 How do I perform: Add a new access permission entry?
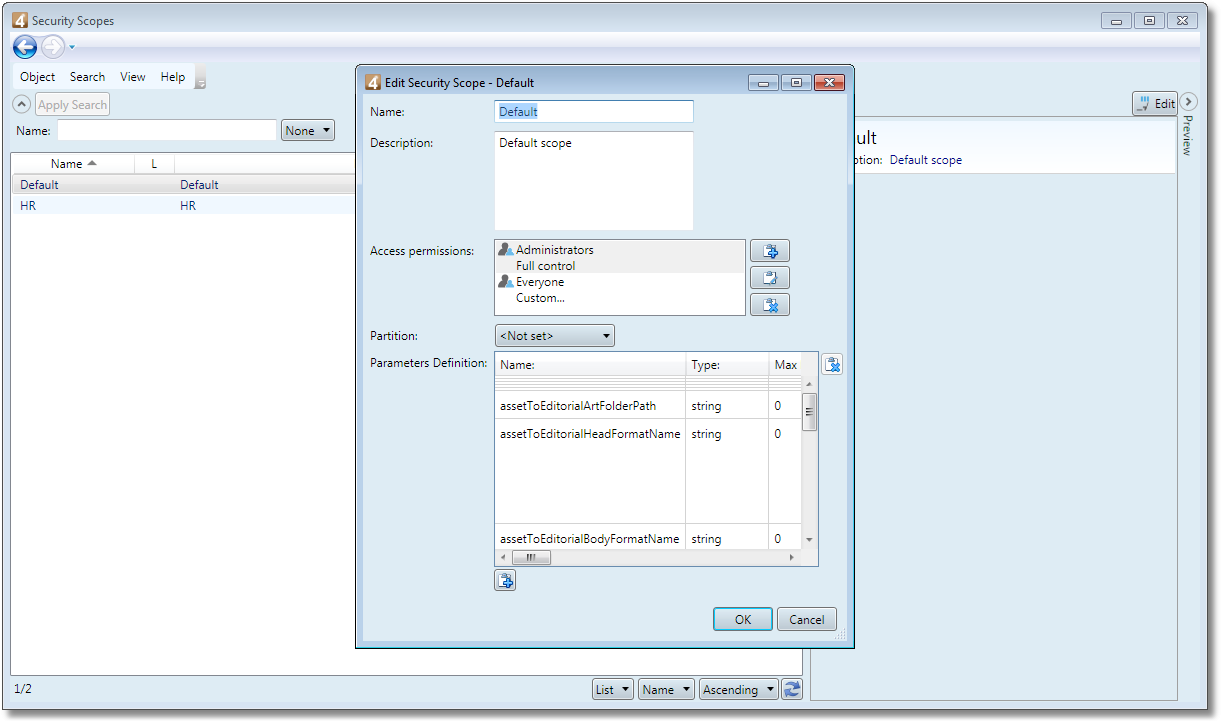click(x=770, y=251)
